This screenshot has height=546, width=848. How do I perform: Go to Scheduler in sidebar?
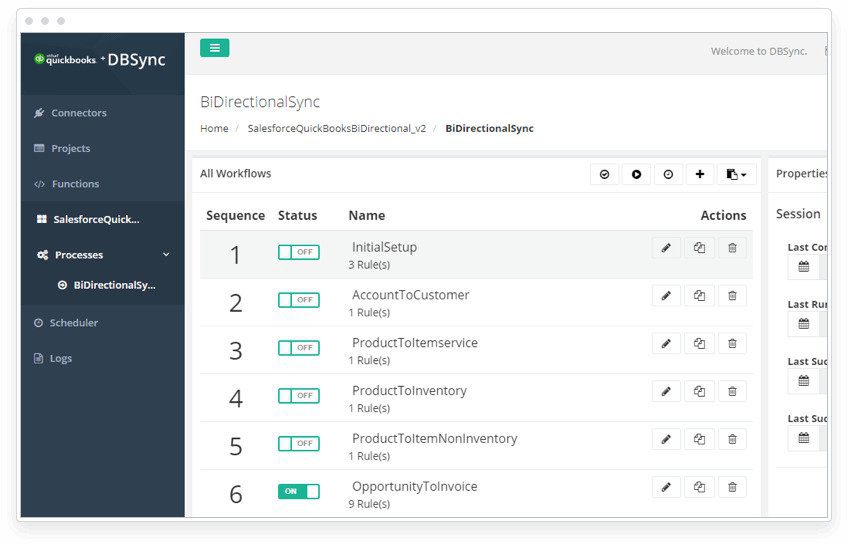73,323
